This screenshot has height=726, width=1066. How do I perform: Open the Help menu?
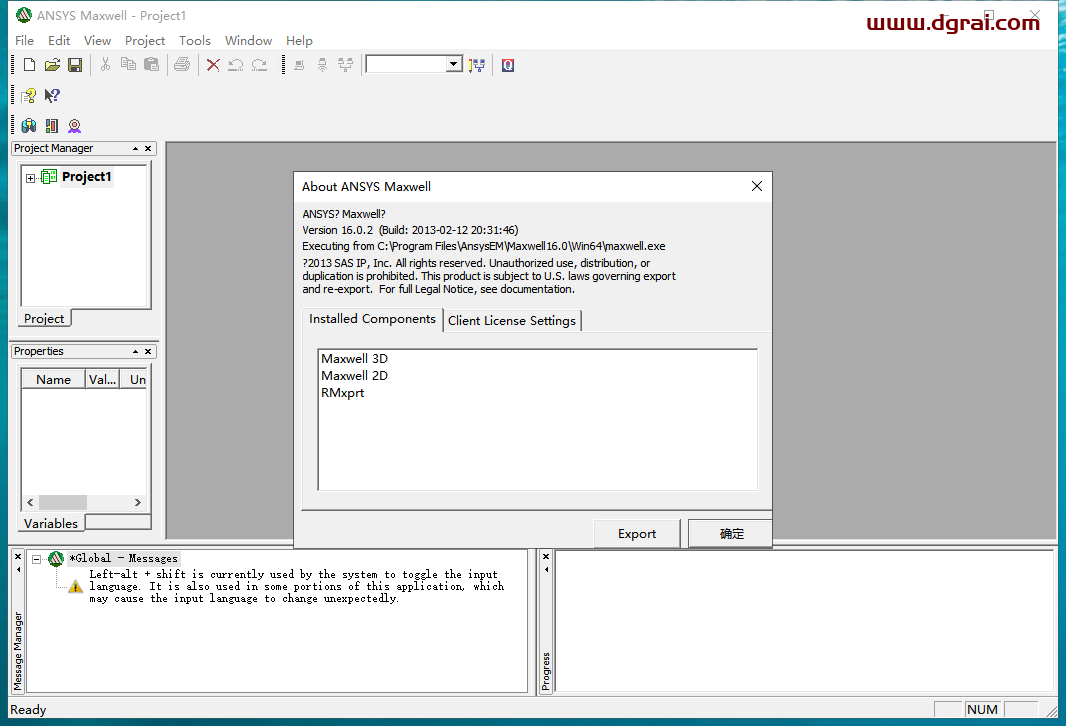click(299, 41)
